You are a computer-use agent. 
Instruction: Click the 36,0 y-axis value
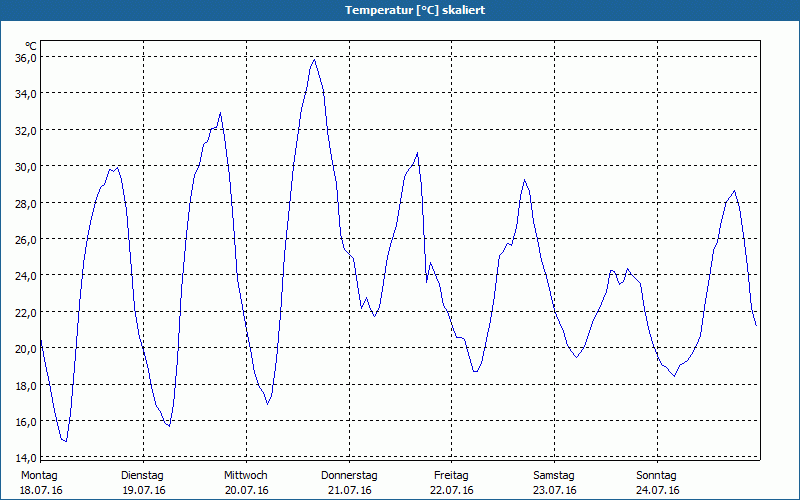26,58
